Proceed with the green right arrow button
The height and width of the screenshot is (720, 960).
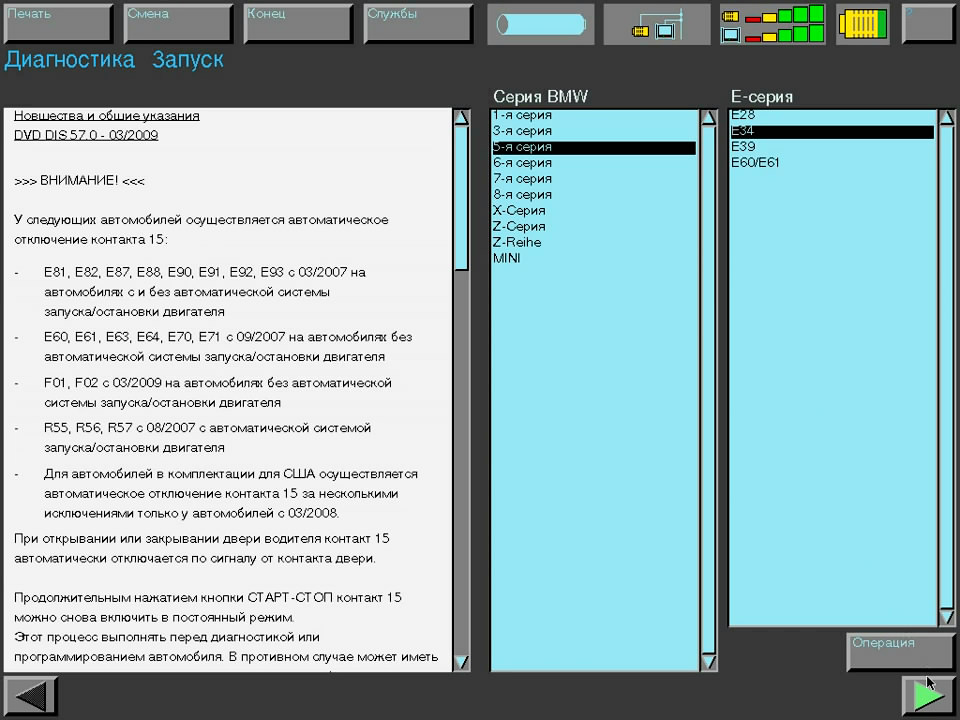[x=928, y=695]
